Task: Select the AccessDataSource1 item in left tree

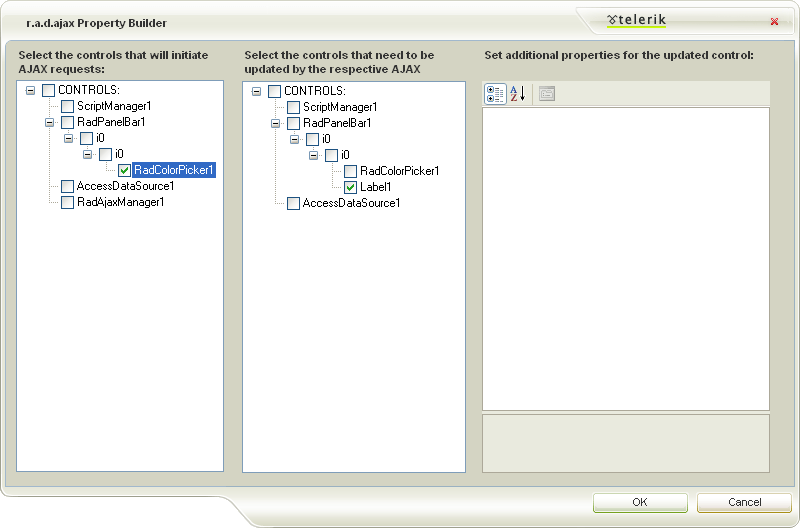Action: [125, 186]
